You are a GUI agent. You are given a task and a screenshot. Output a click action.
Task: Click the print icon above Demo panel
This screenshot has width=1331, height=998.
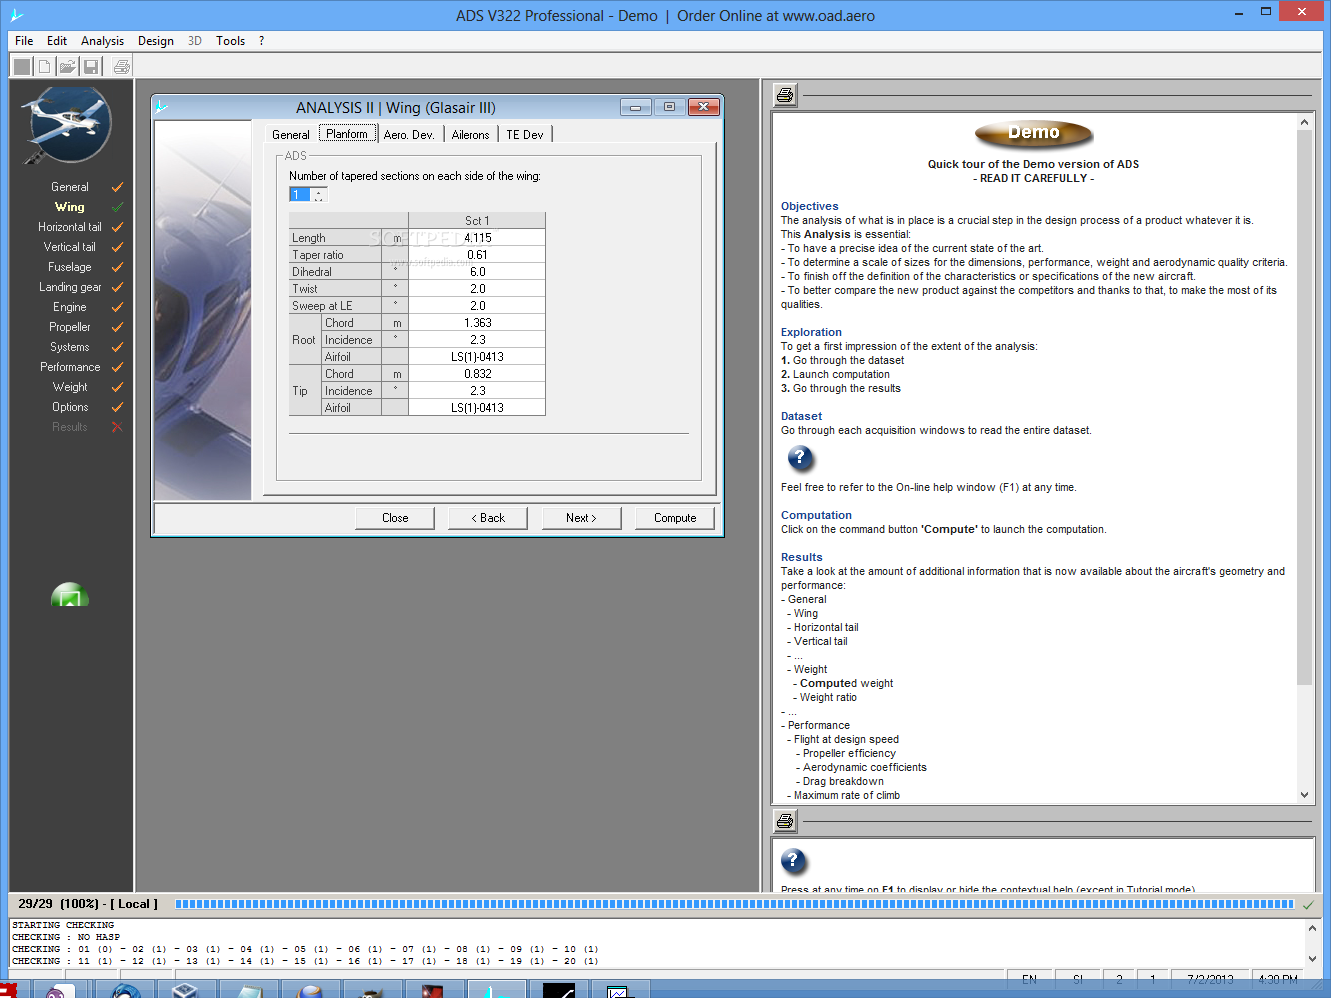tap(785, 95)
